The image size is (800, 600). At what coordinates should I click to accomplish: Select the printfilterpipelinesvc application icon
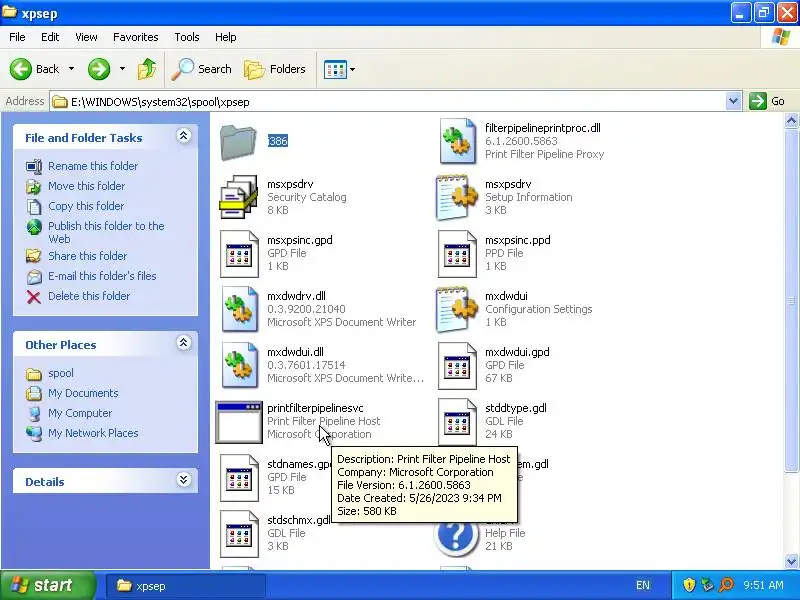tap(239, 422)
